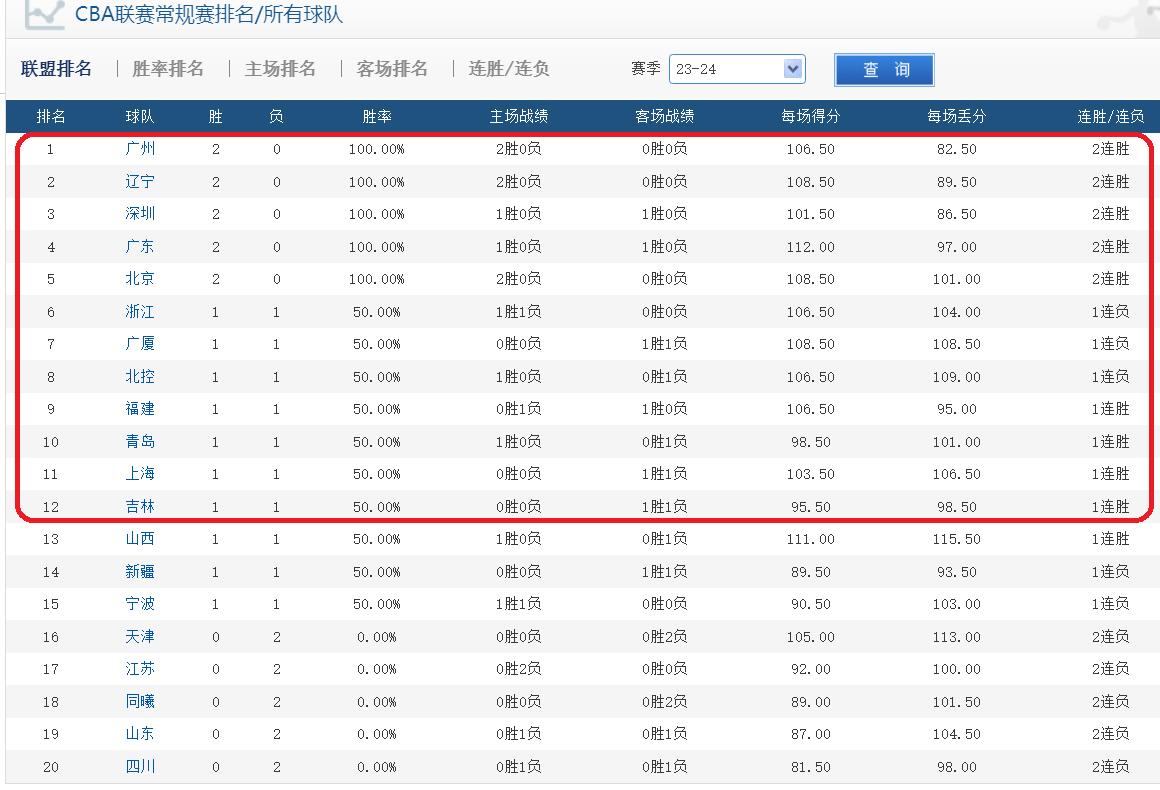Image resolution: width=1160 pixels, height=790 pixels.
Task: Click the 连胜/连负 column header
Action: (x=1110, y=116)
